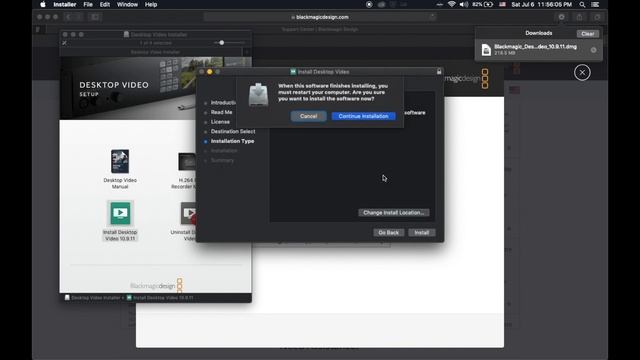Open the Edit menu
Viewport: 640px width, 360px height.
(x=104, y=4)
